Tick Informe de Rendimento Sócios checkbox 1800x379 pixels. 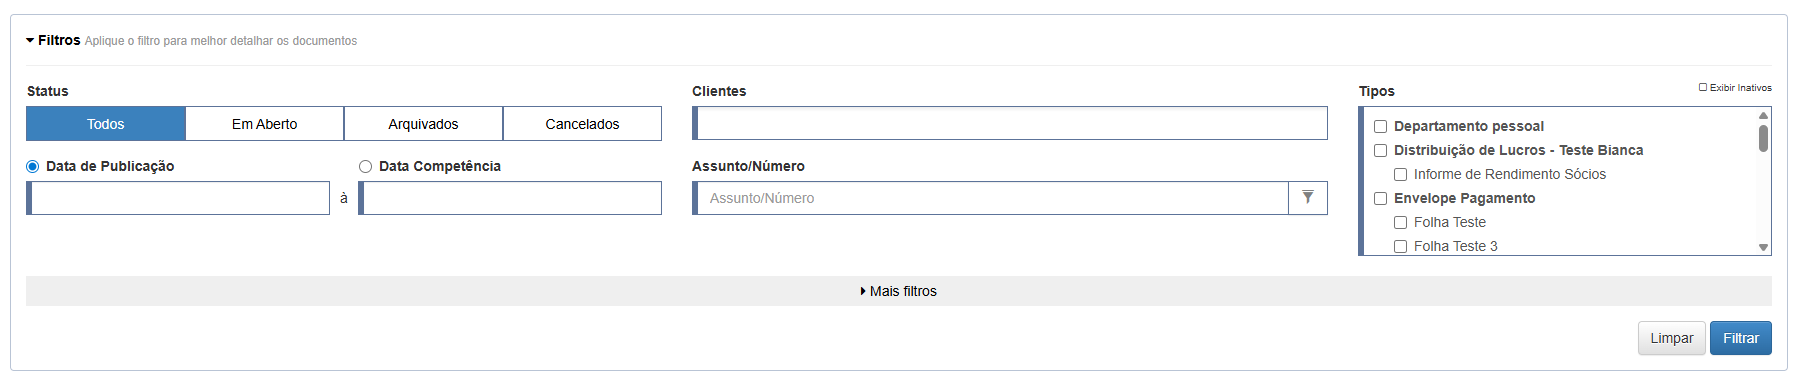(x=1400, y=175)
